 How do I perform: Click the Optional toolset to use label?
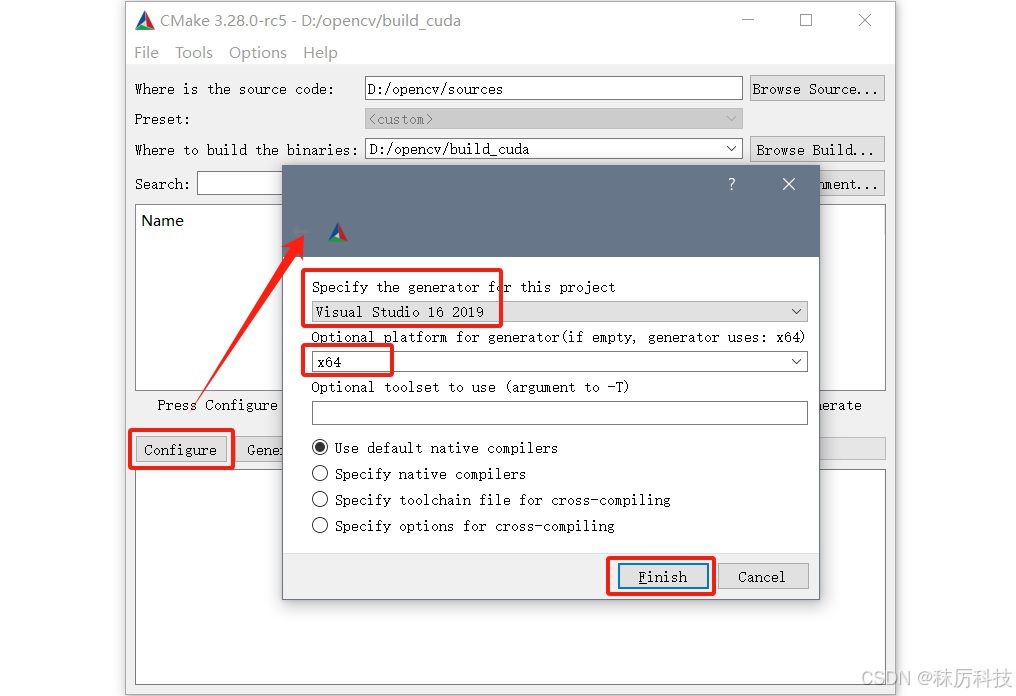coord(470,387)
